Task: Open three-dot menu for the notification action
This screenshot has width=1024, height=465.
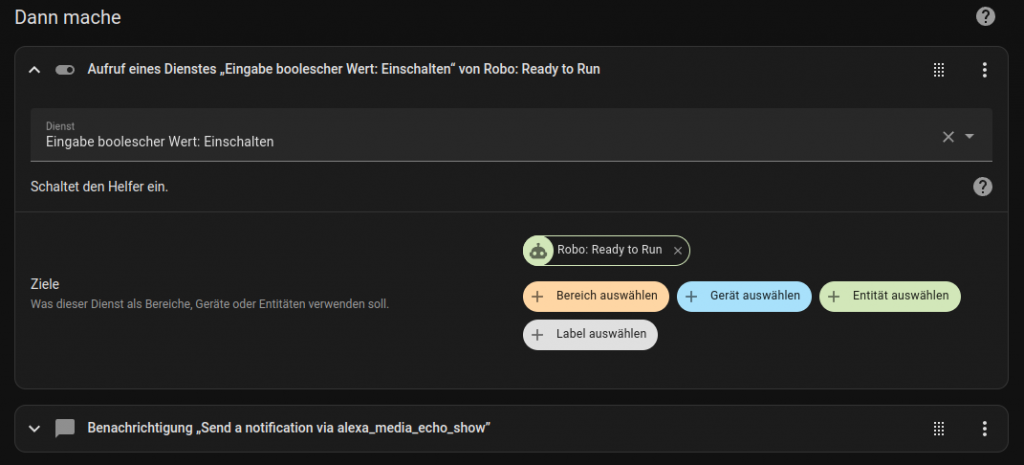Action: 984,428
